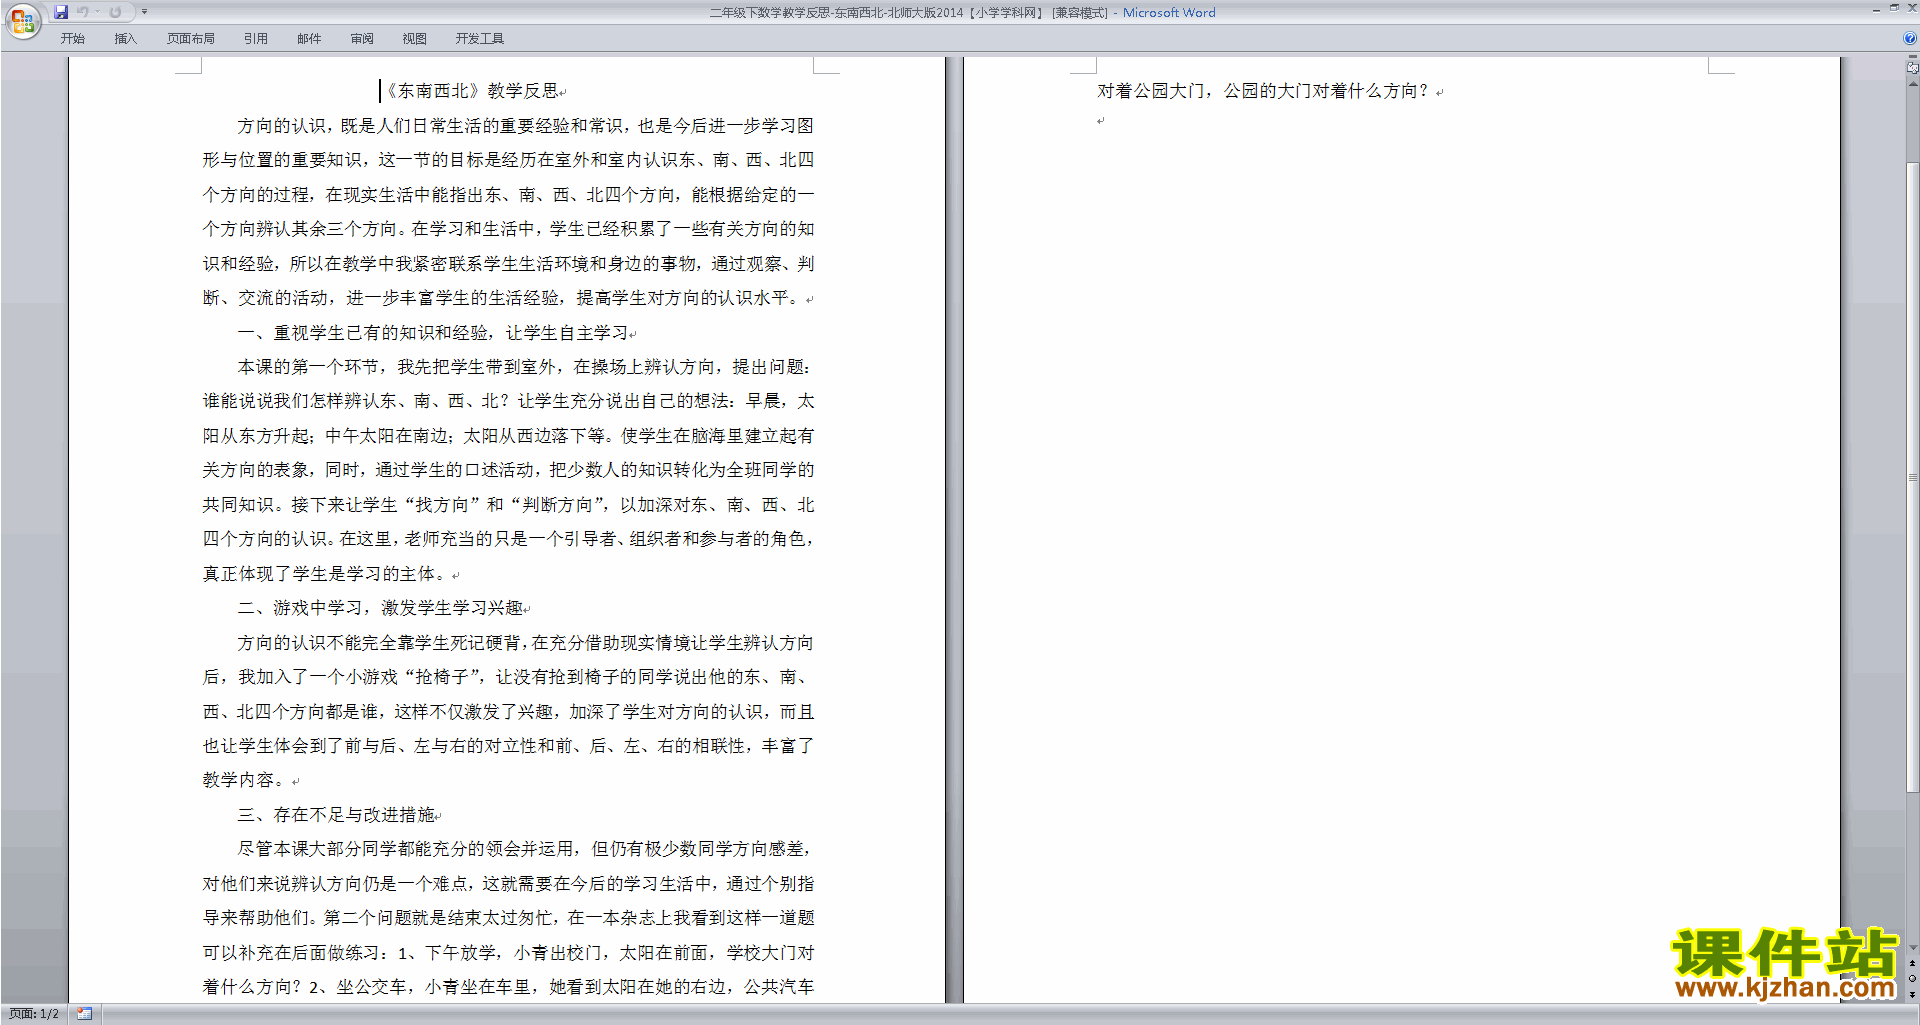Open the 视图 tab
The height and width of the screenshot is (1025, 1920).
pyautogui.click(x=415, y=39)
